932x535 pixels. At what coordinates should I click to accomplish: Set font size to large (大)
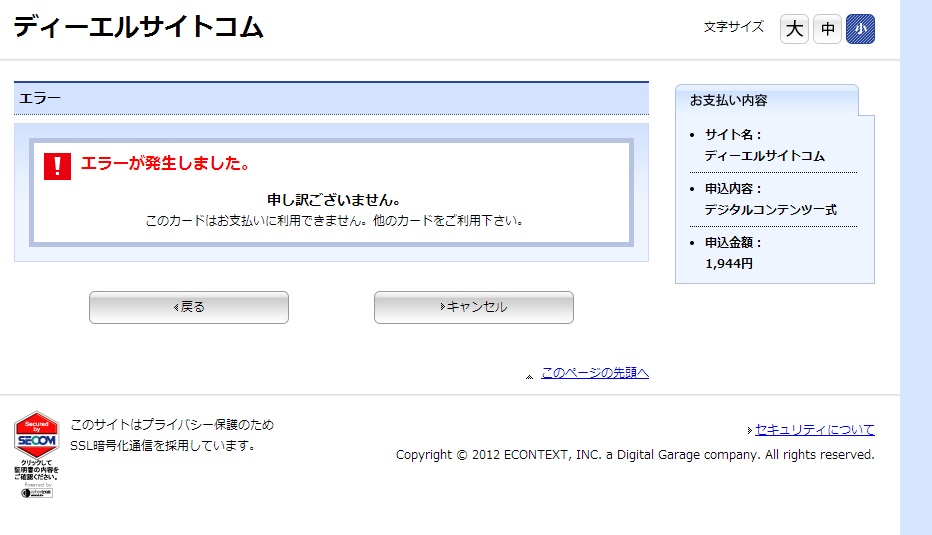(794, 29)
